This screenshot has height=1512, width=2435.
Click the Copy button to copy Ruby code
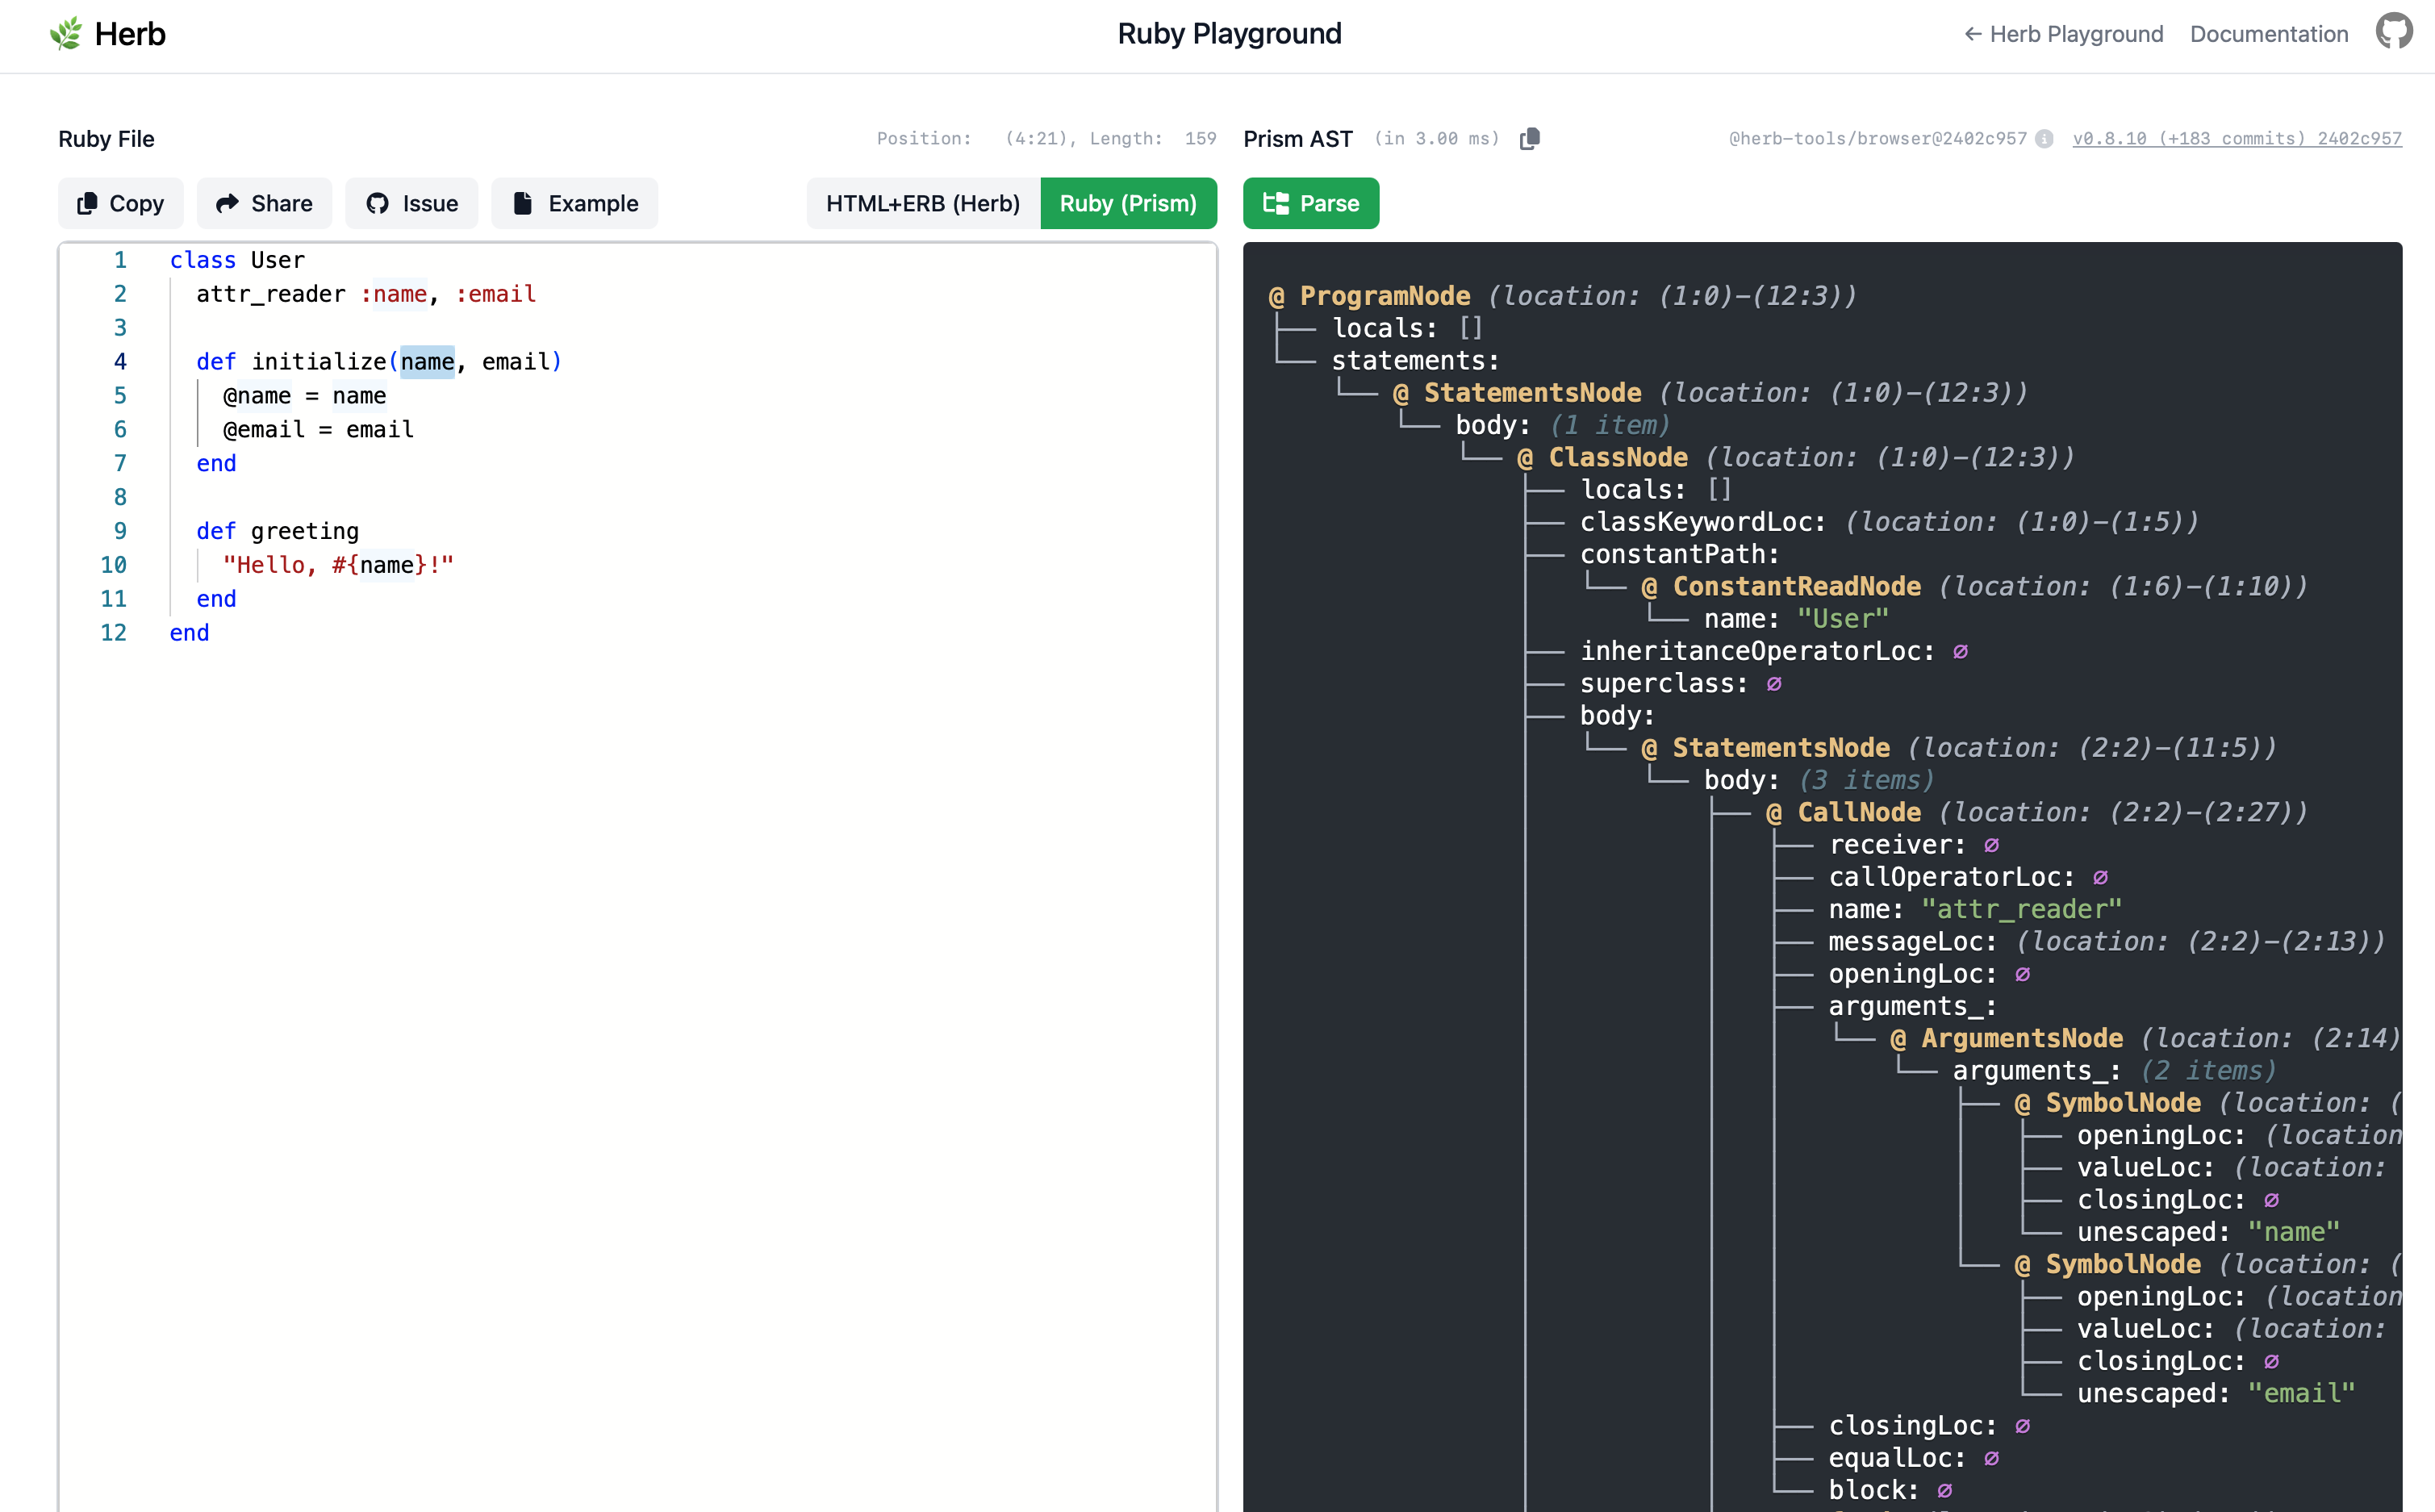click(120, 202)
